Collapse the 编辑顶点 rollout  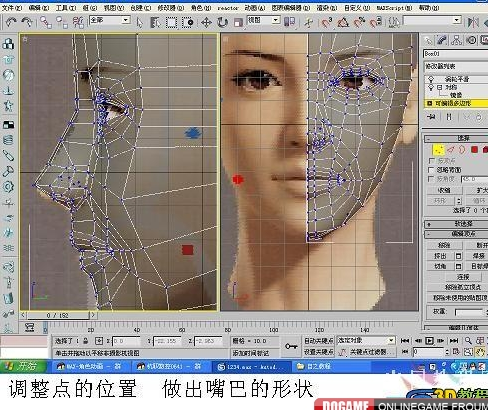456,234
